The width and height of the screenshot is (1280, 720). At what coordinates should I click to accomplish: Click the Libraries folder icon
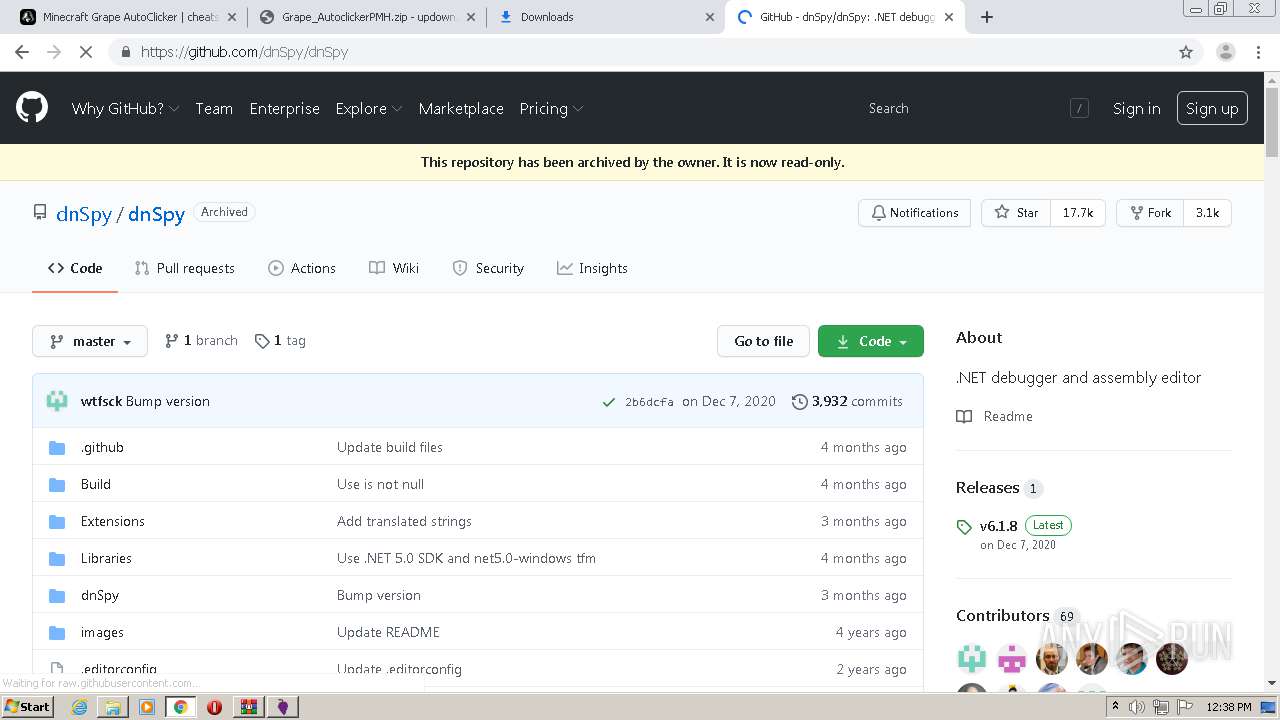(57, 558)
